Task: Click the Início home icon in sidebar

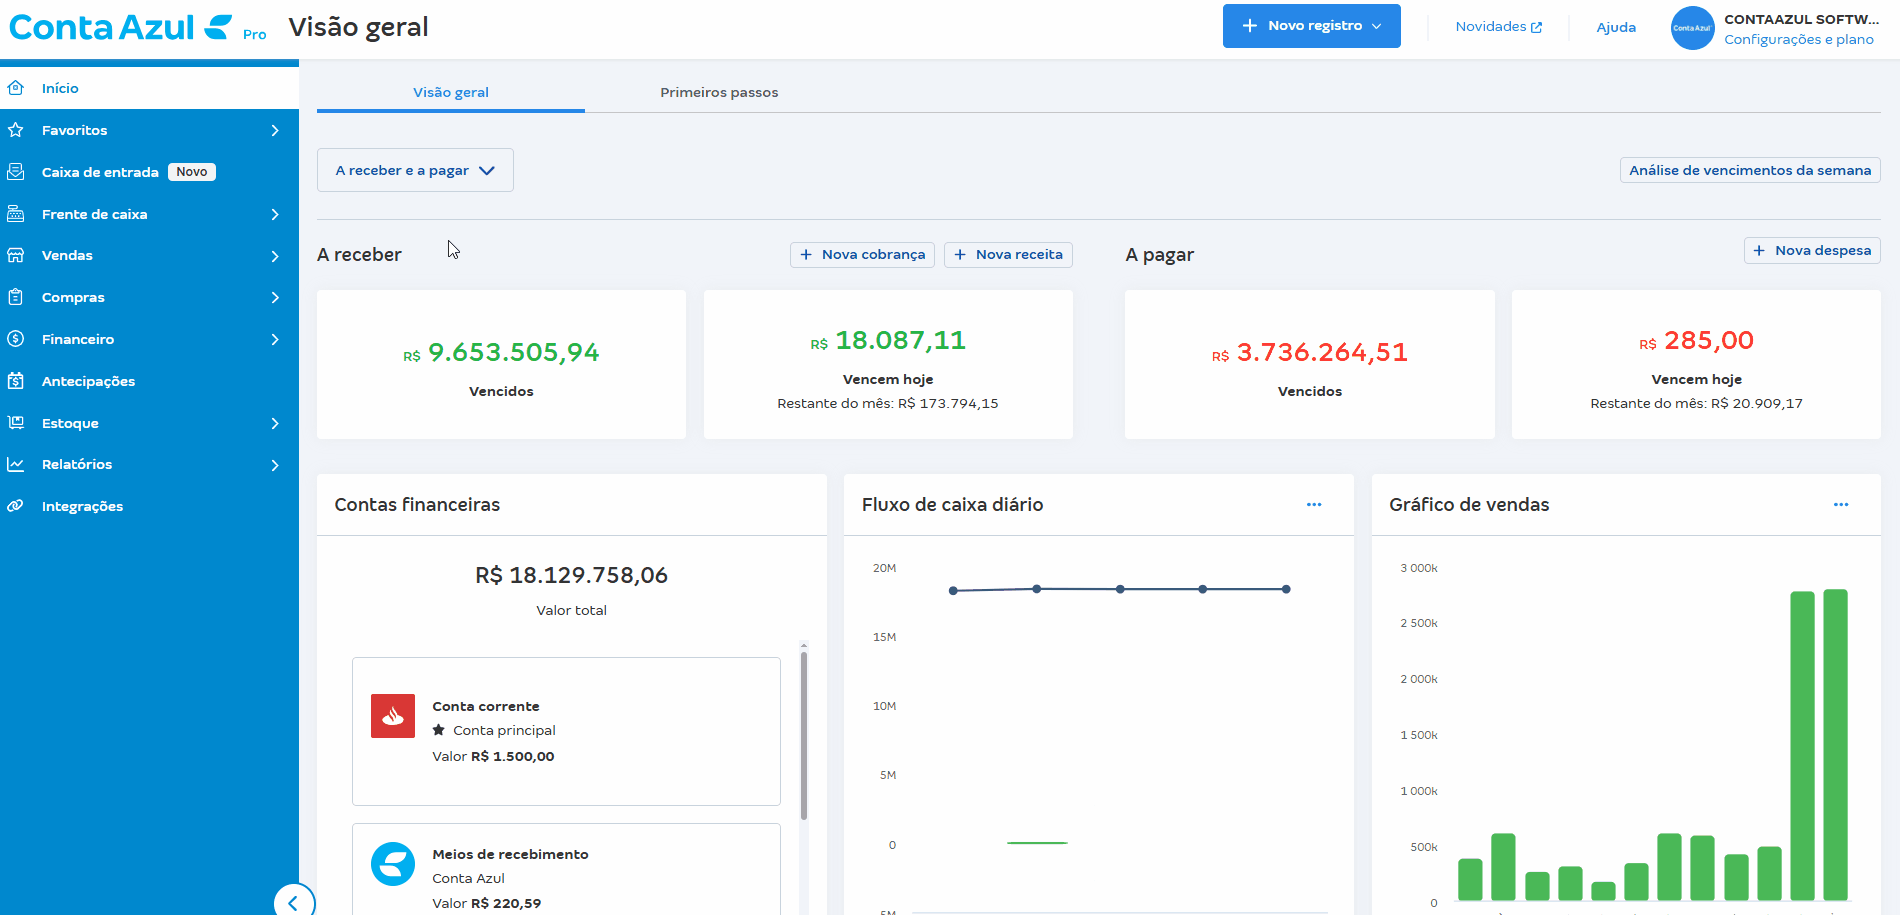Action: (16, 88)
